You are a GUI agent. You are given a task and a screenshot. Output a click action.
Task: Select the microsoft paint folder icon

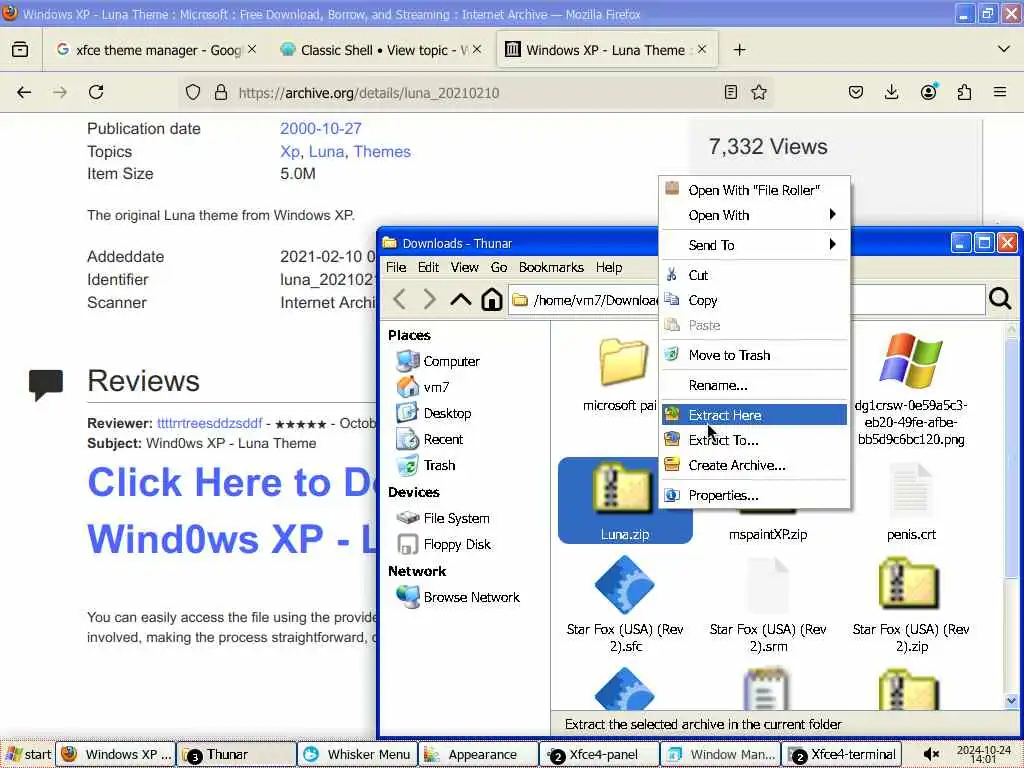[624, 362]
